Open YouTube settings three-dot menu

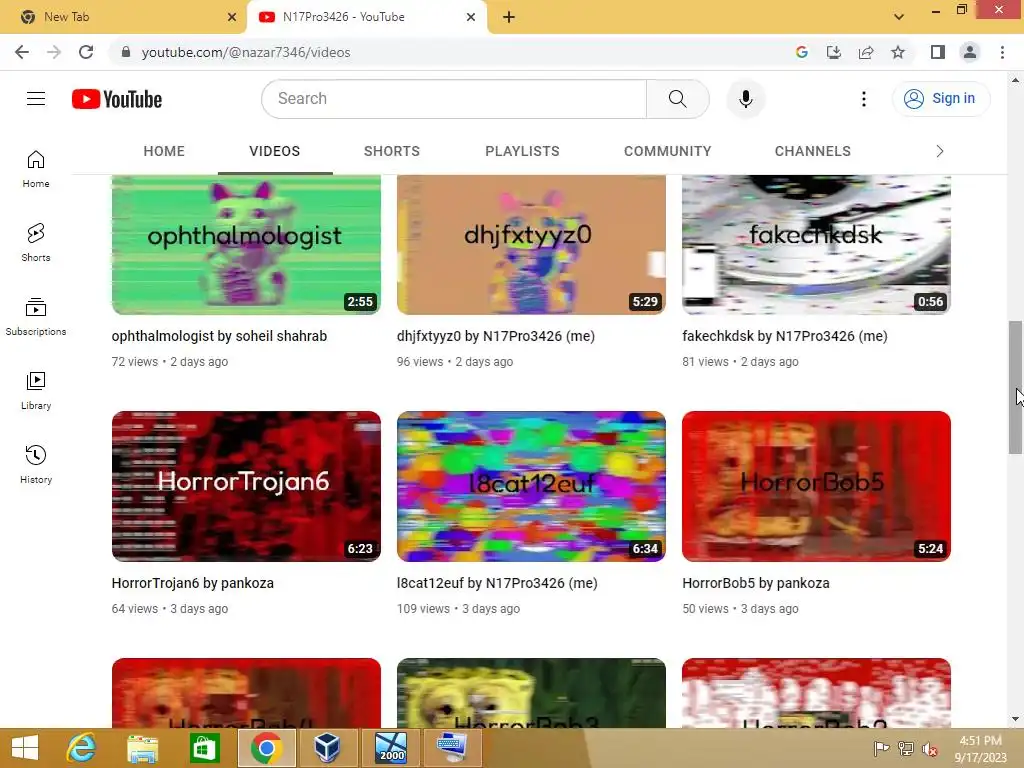click(863, 99)
